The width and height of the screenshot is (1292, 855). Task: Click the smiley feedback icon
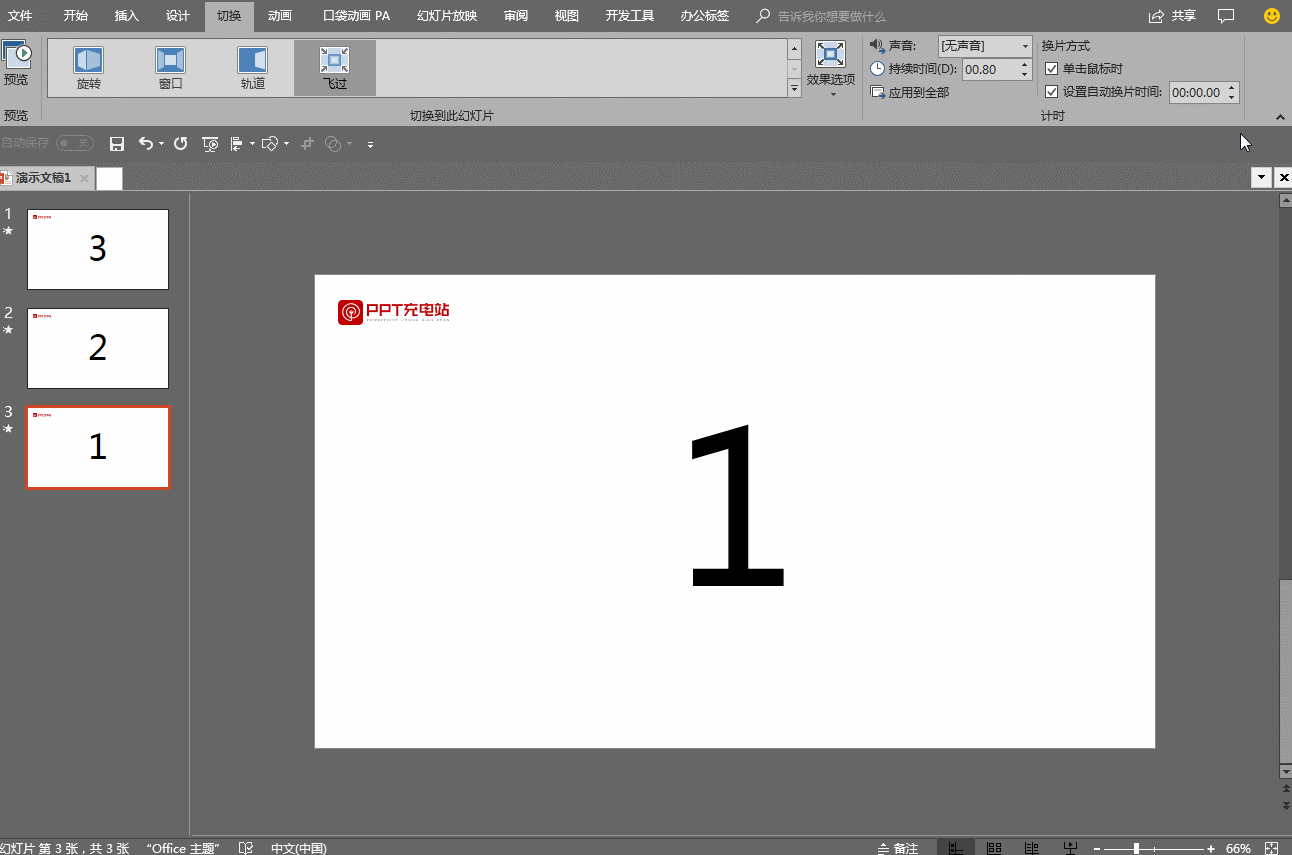(1272, 16)
